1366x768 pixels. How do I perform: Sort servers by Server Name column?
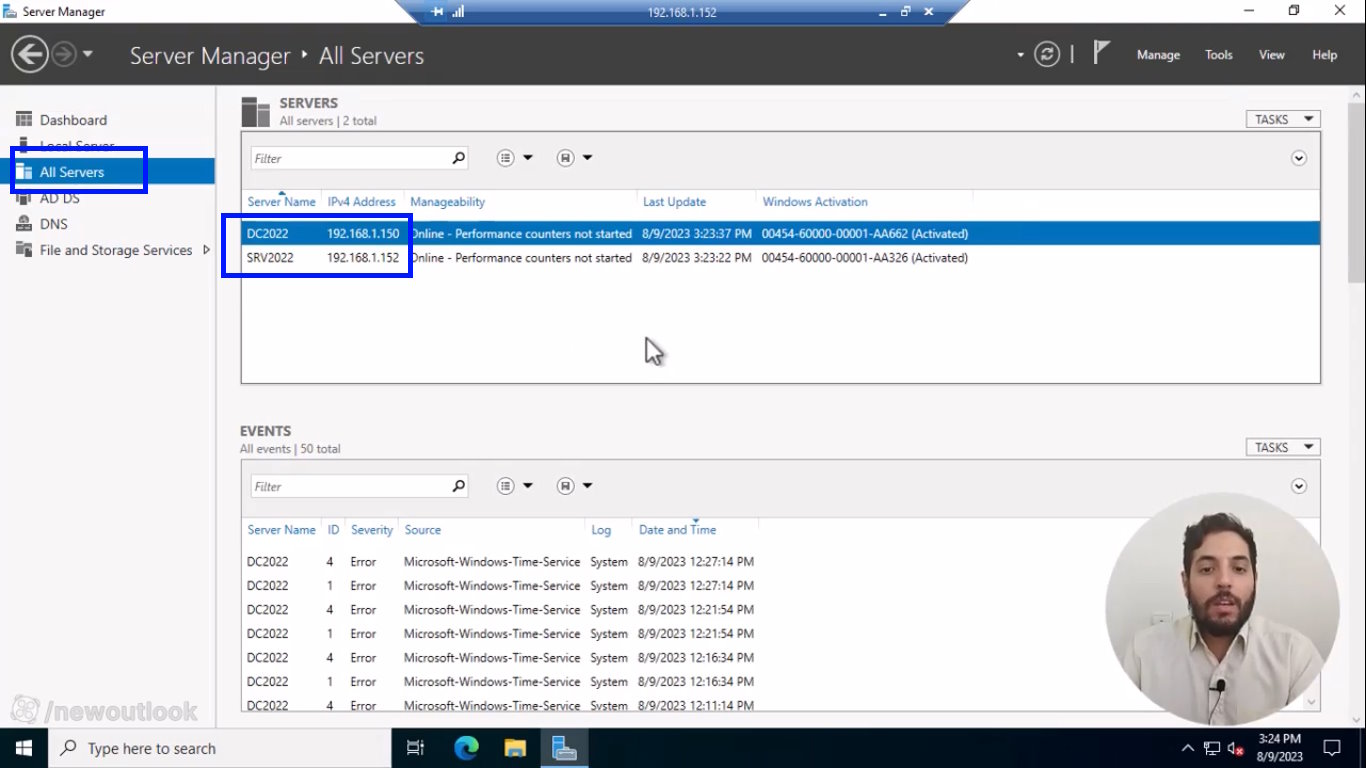coord(281,202)
